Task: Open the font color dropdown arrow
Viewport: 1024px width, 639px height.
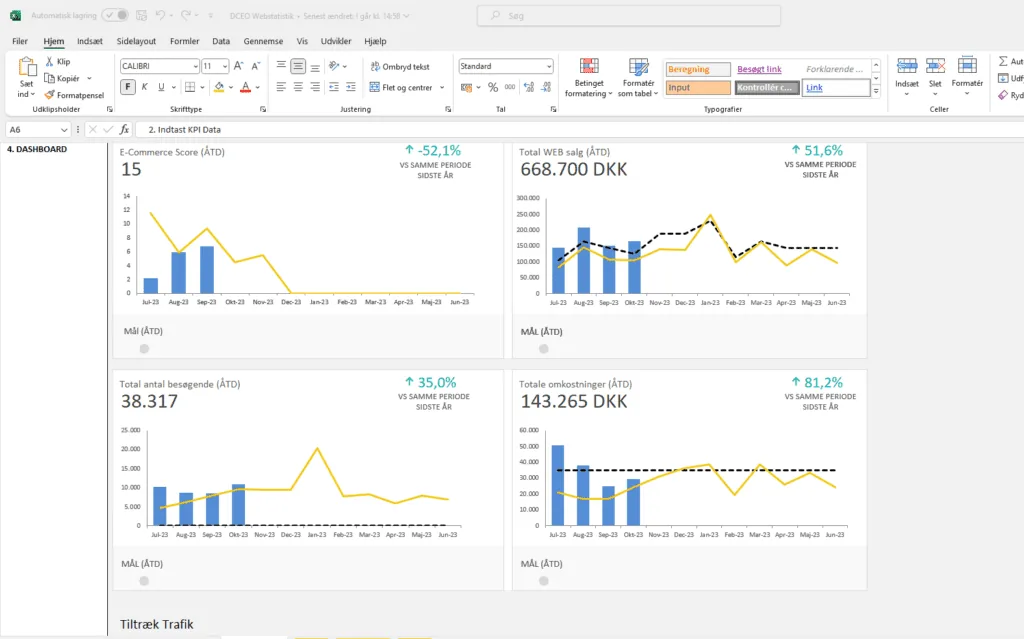Action: [x=257, y=87]
